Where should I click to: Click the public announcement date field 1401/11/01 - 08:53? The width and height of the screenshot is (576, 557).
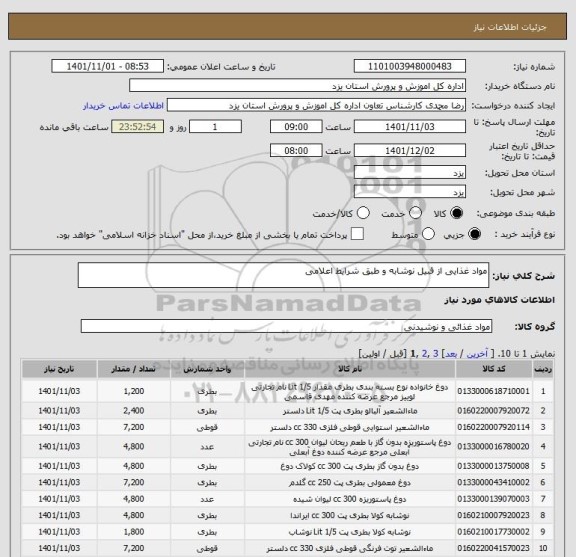click(107, 66)
